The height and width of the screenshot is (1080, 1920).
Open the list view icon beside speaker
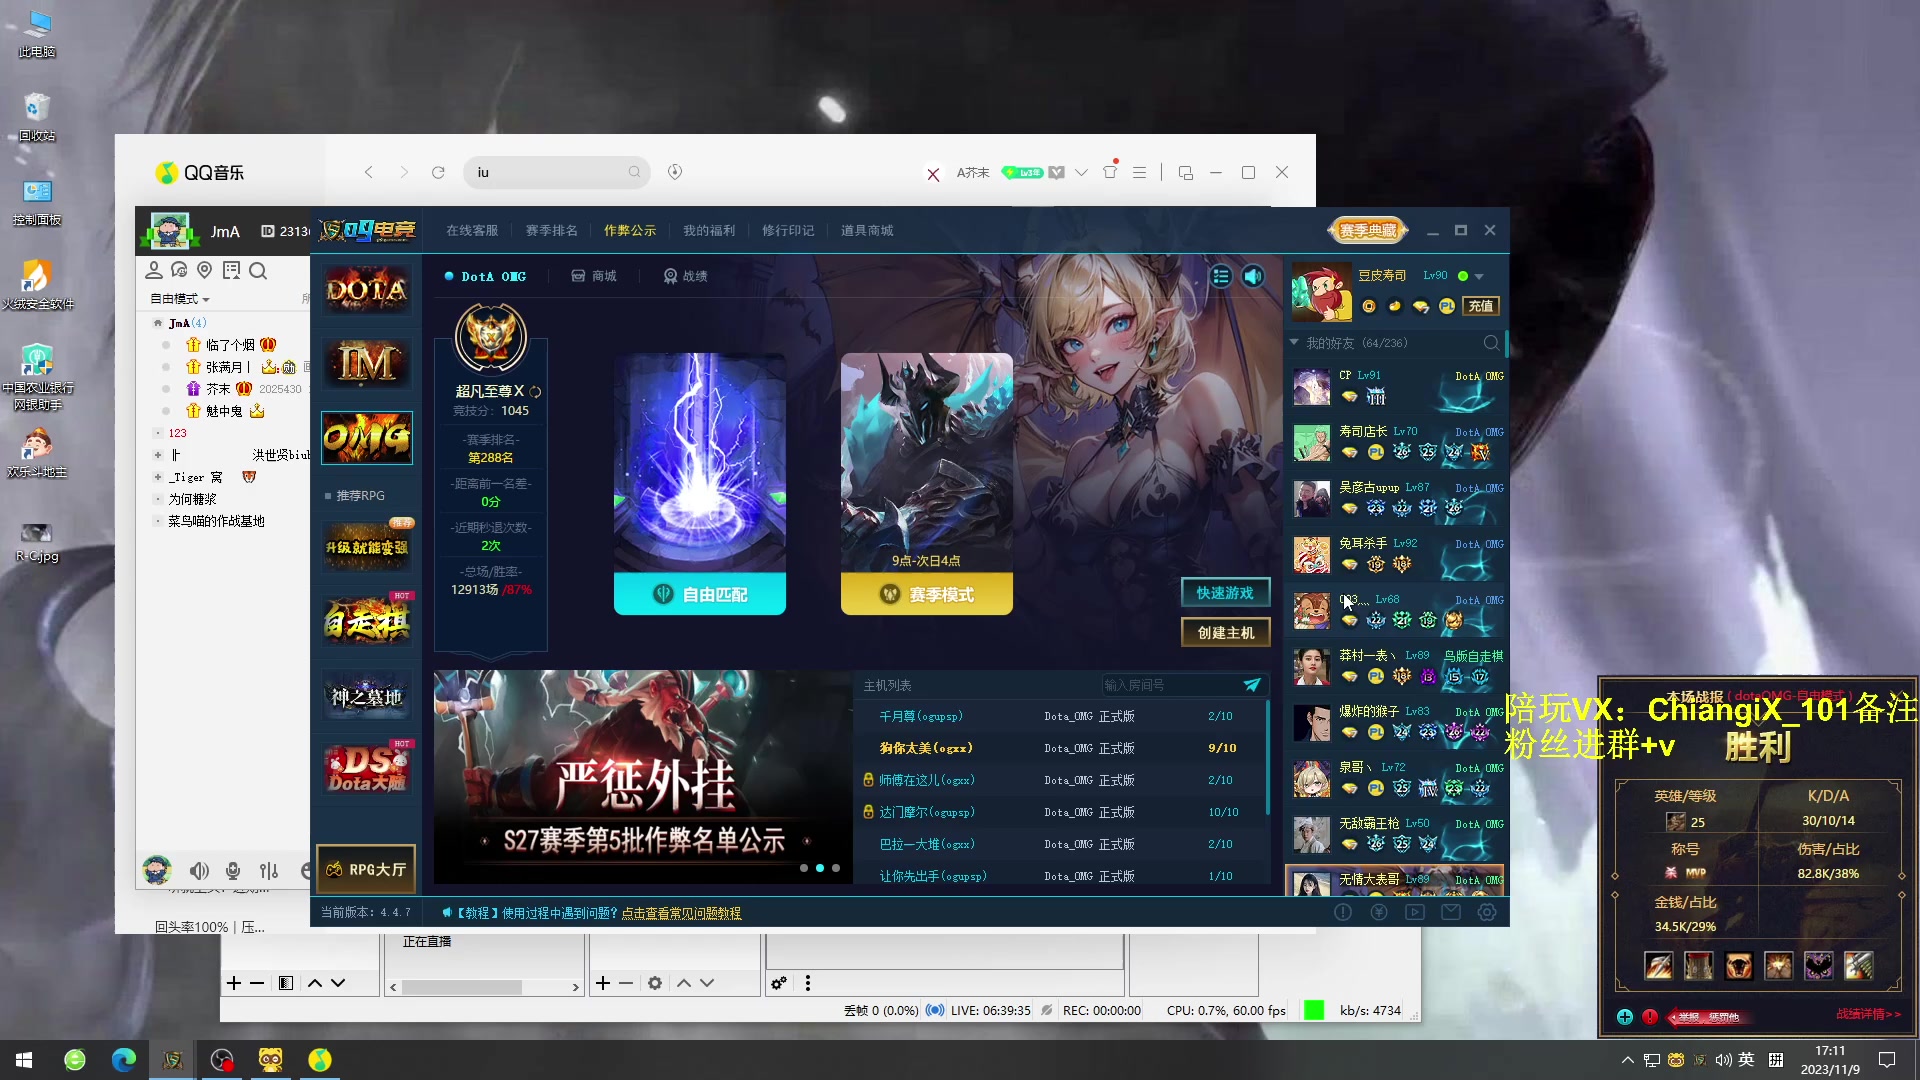tap(1221, 276)
